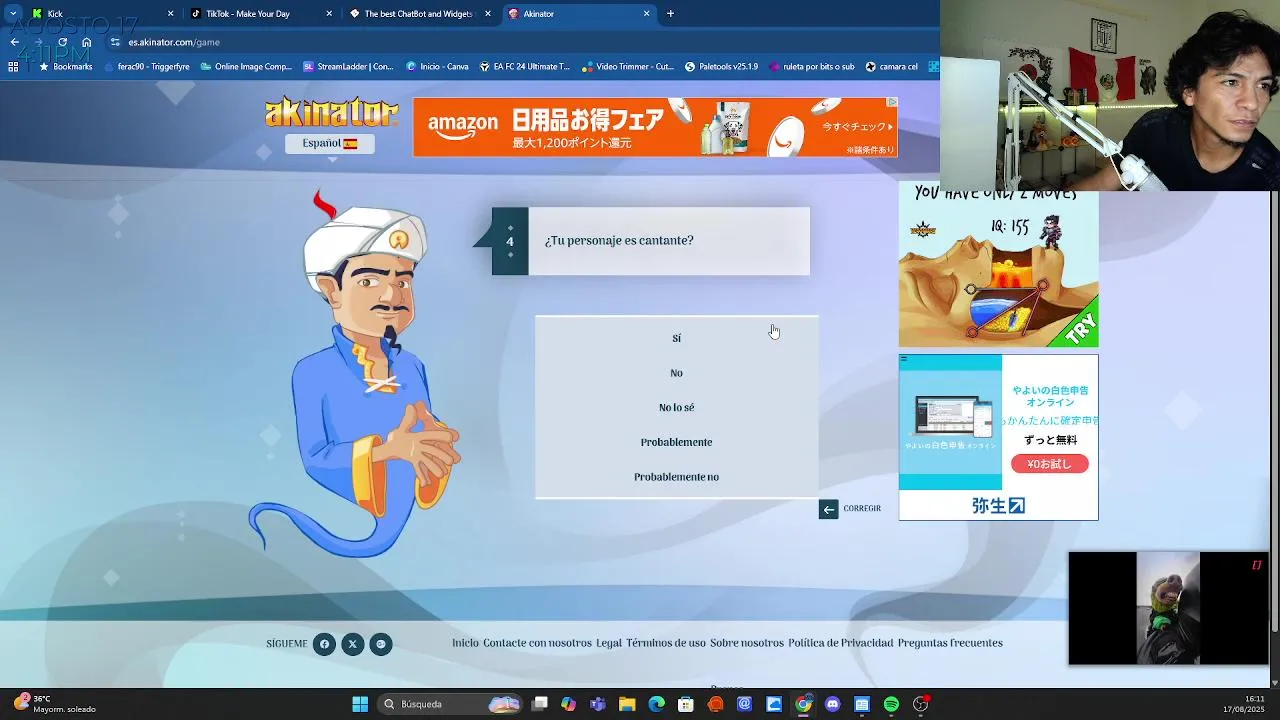Choose Probablemente no as the answer
The image size is (1280, 720).
click(676, 477)
